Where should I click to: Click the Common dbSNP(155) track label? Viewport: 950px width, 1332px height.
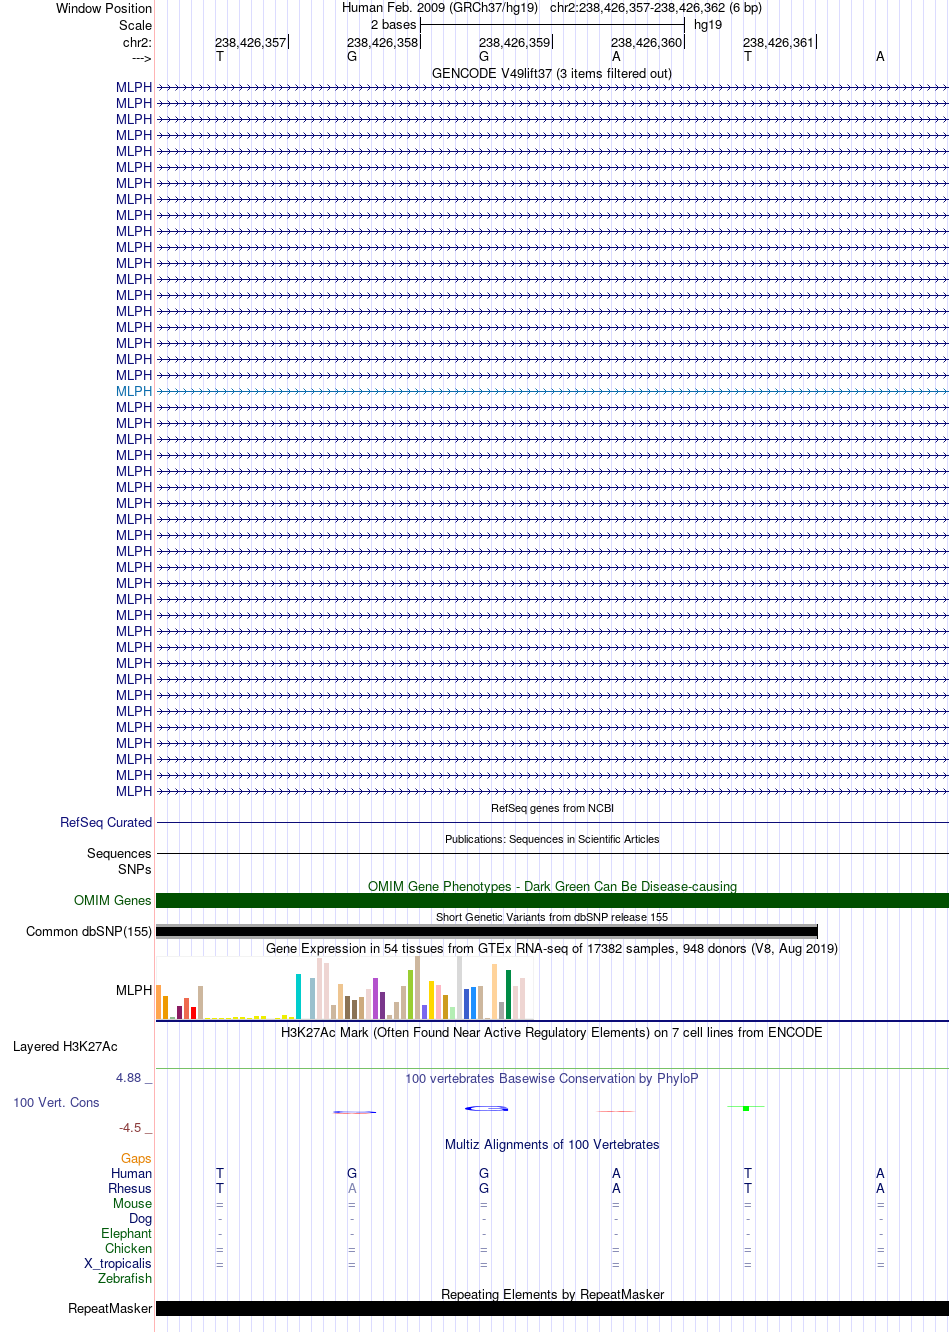[x=89, y=931]
